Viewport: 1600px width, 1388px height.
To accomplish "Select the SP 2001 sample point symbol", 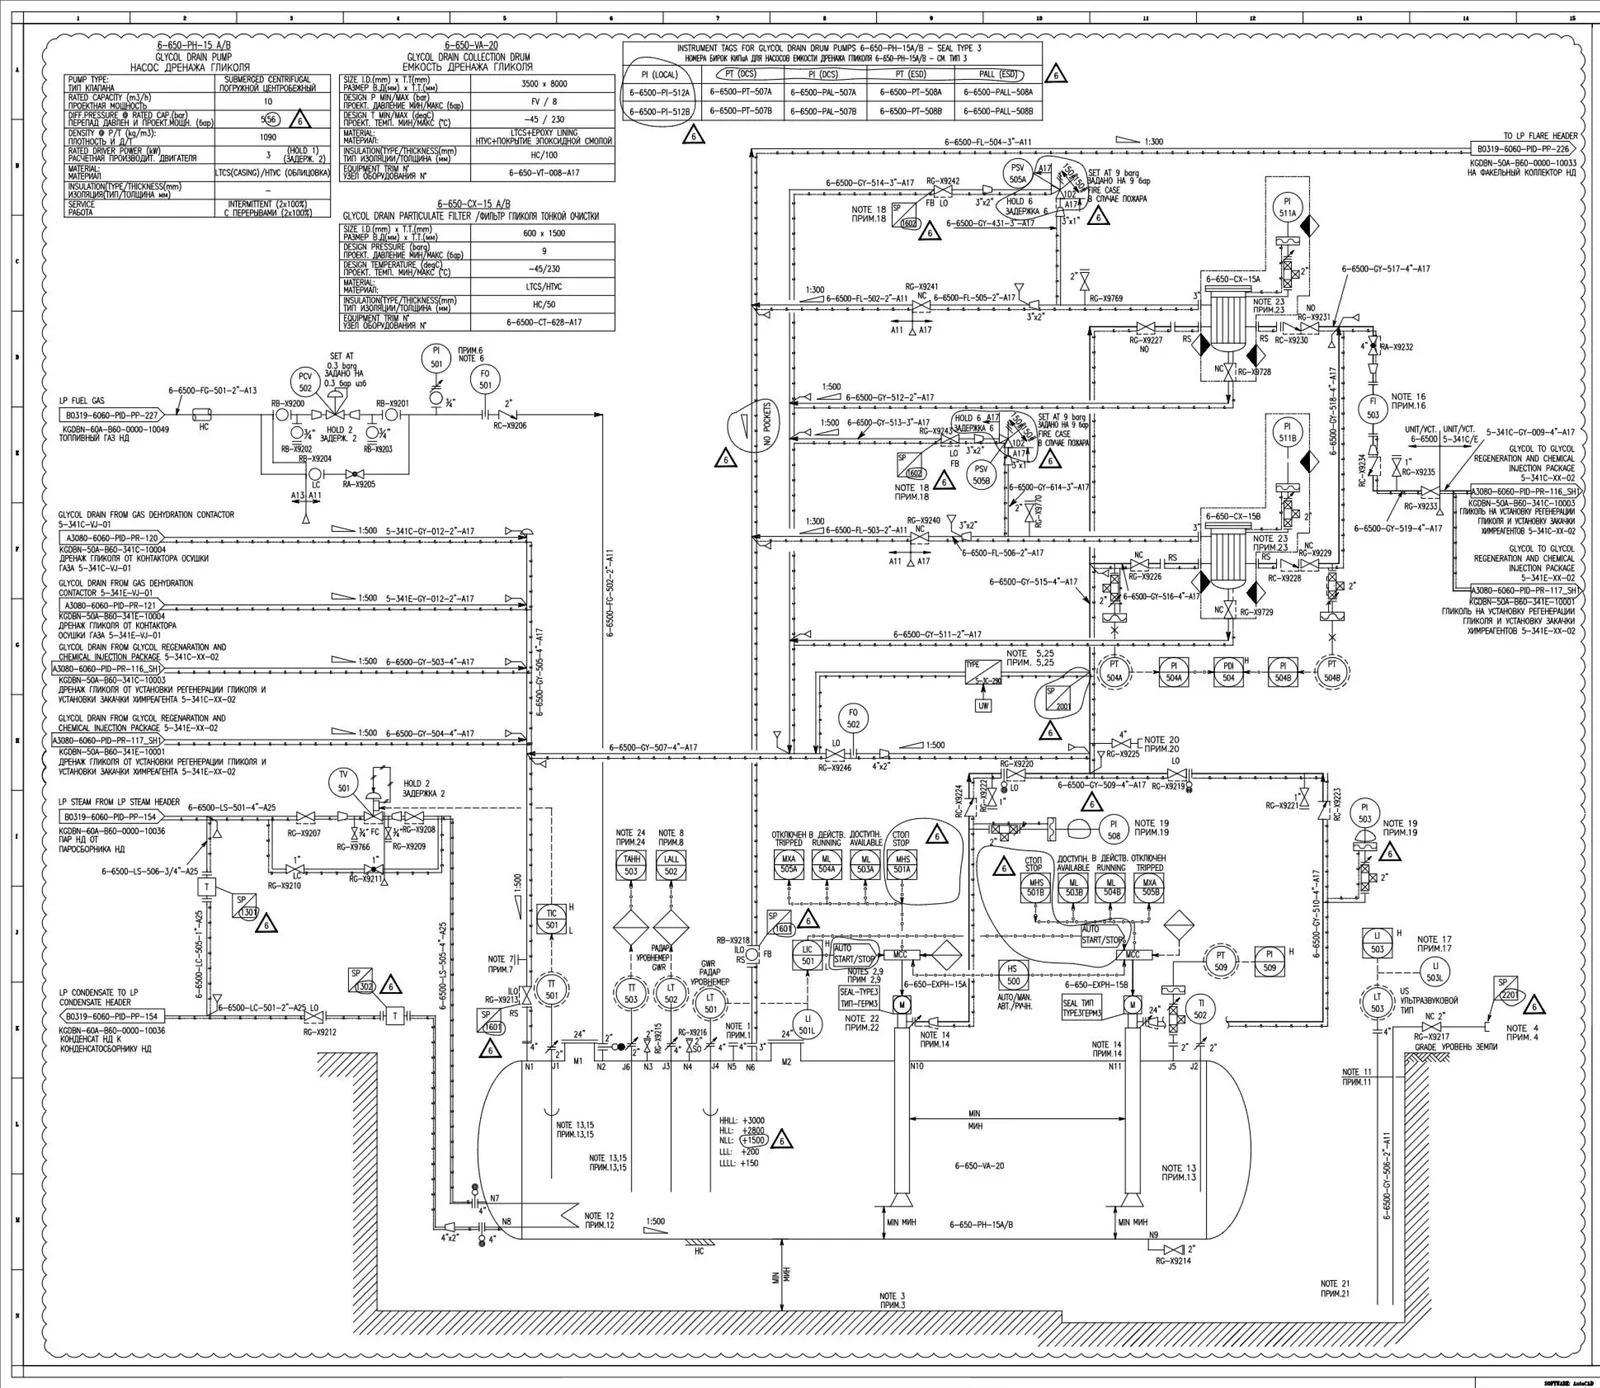I will tap(1060, 697).
